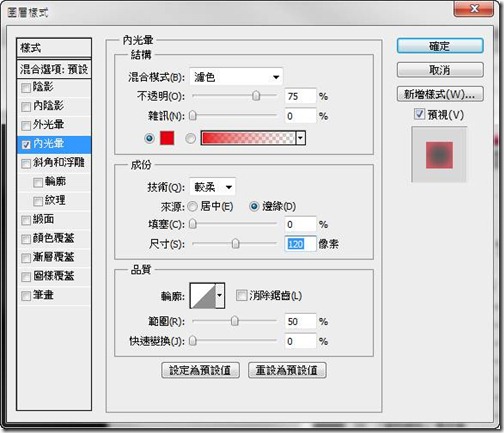Click the 雜訊 noise slider handle
Viewport: 504px width, 433px height.
click(193, 116)
